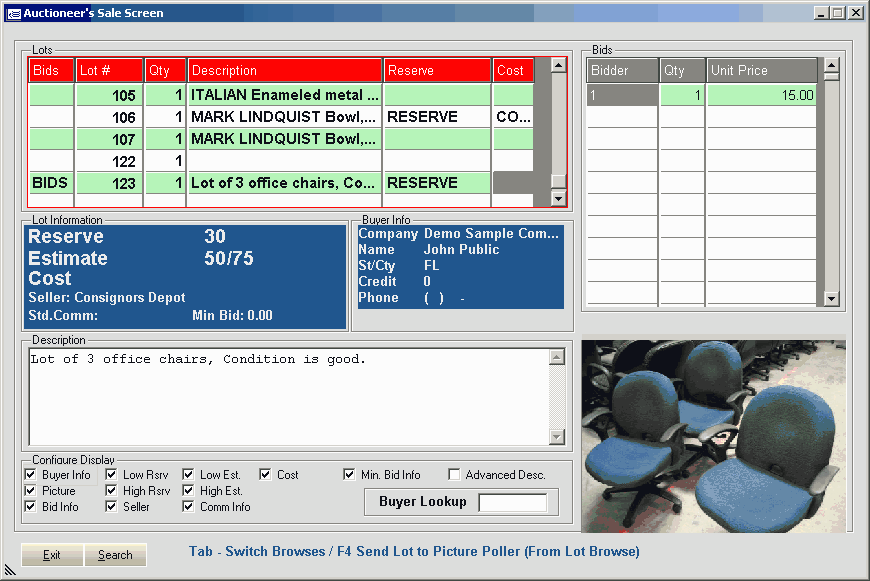Click the Seller: Consignors Depot text
This screenshot has height=581, width=870.
click(107, 297)
